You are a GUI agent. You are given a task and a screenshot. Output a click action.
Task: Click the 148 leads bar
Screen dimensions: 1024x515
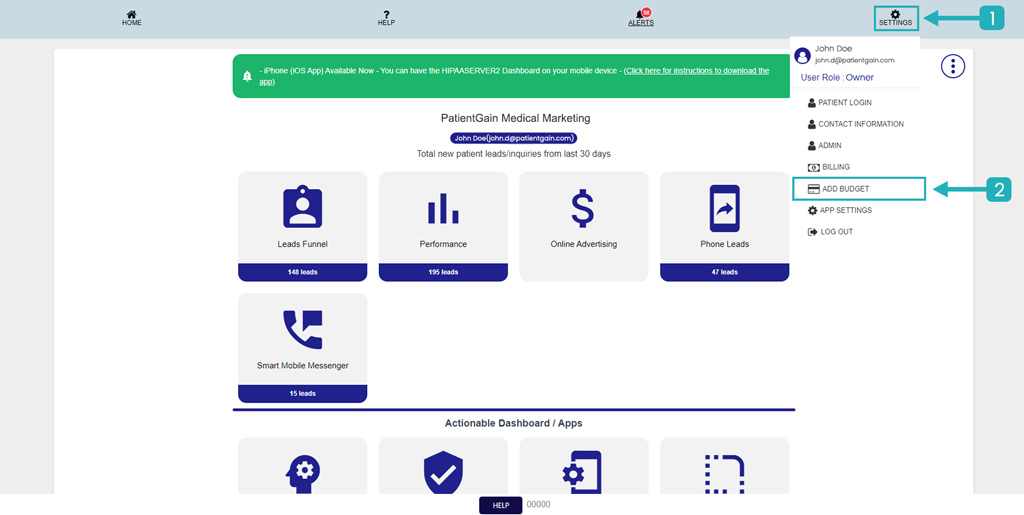[302, 272]
